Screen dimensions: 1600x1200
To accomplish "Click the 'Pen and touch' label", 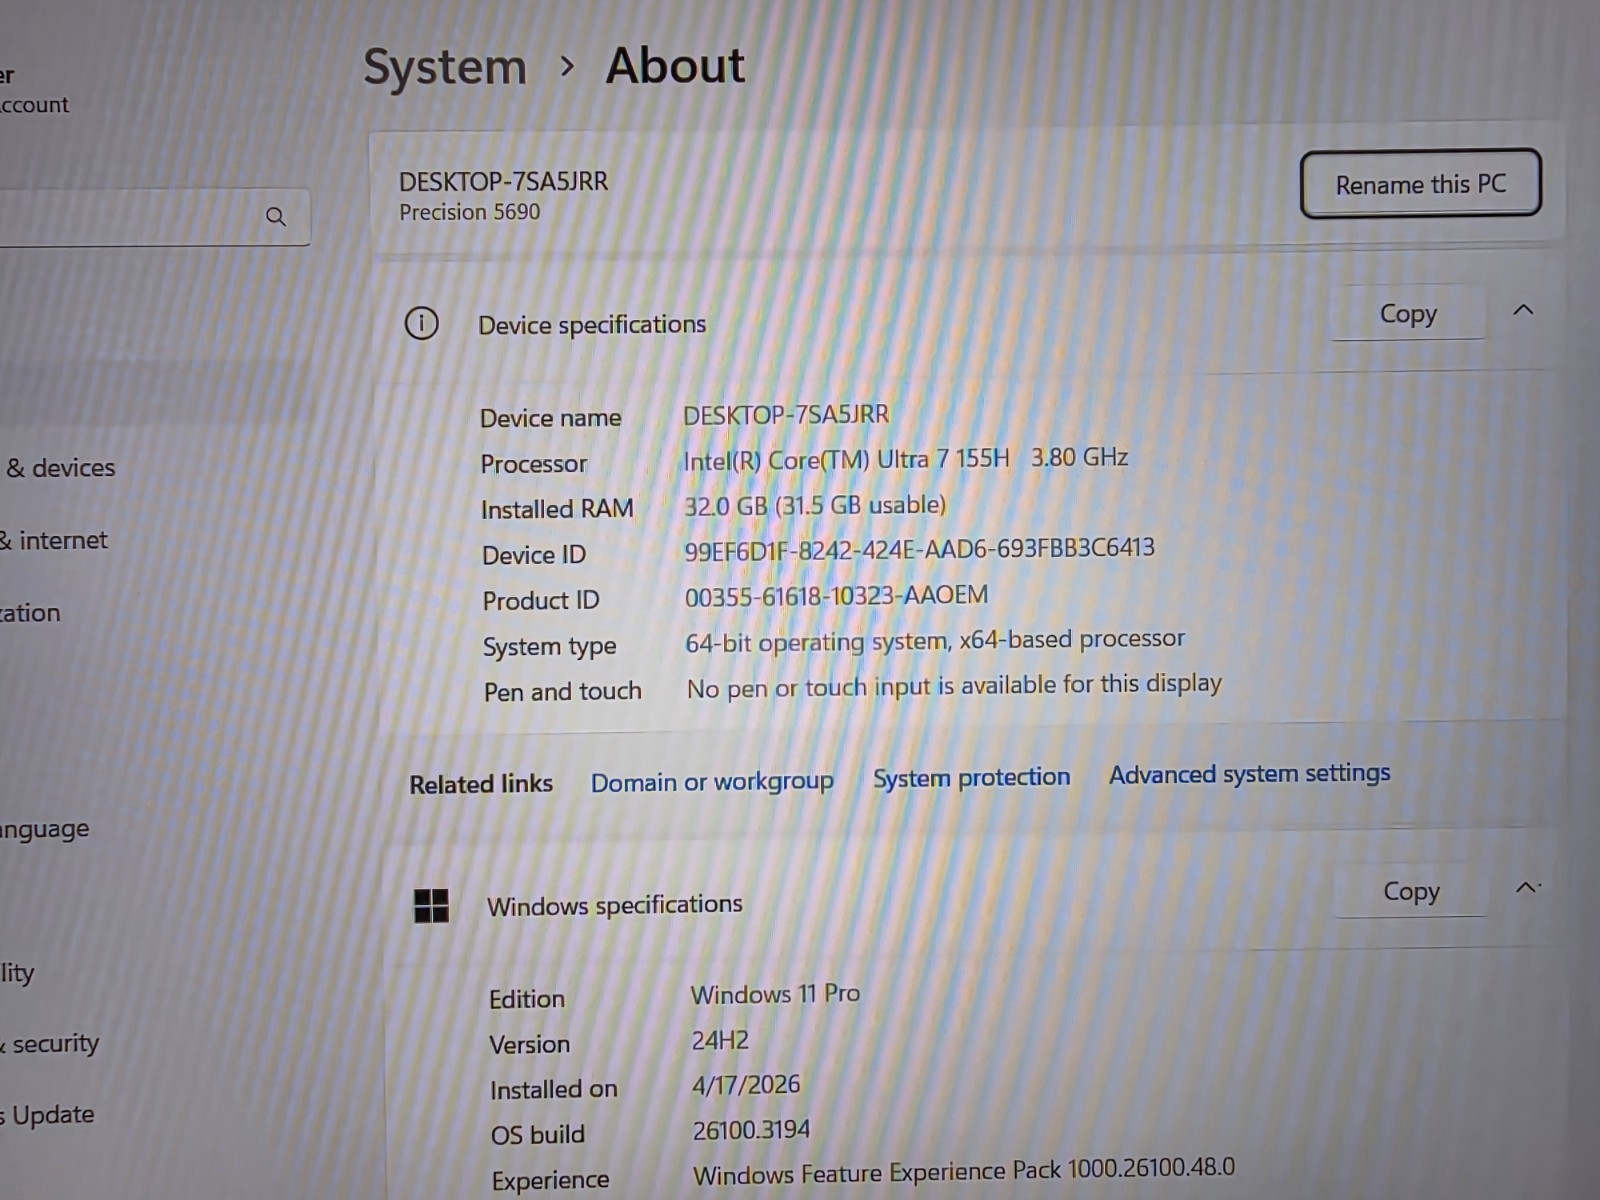I will [x=563, y=692].
